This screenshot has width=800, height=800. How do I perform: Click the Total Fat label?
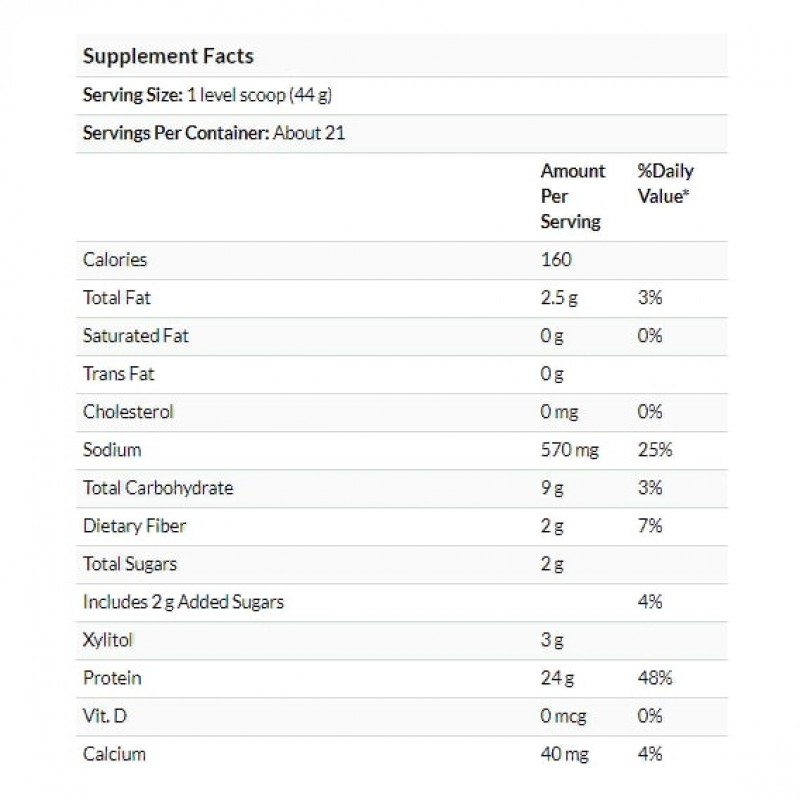click(117, 298)
